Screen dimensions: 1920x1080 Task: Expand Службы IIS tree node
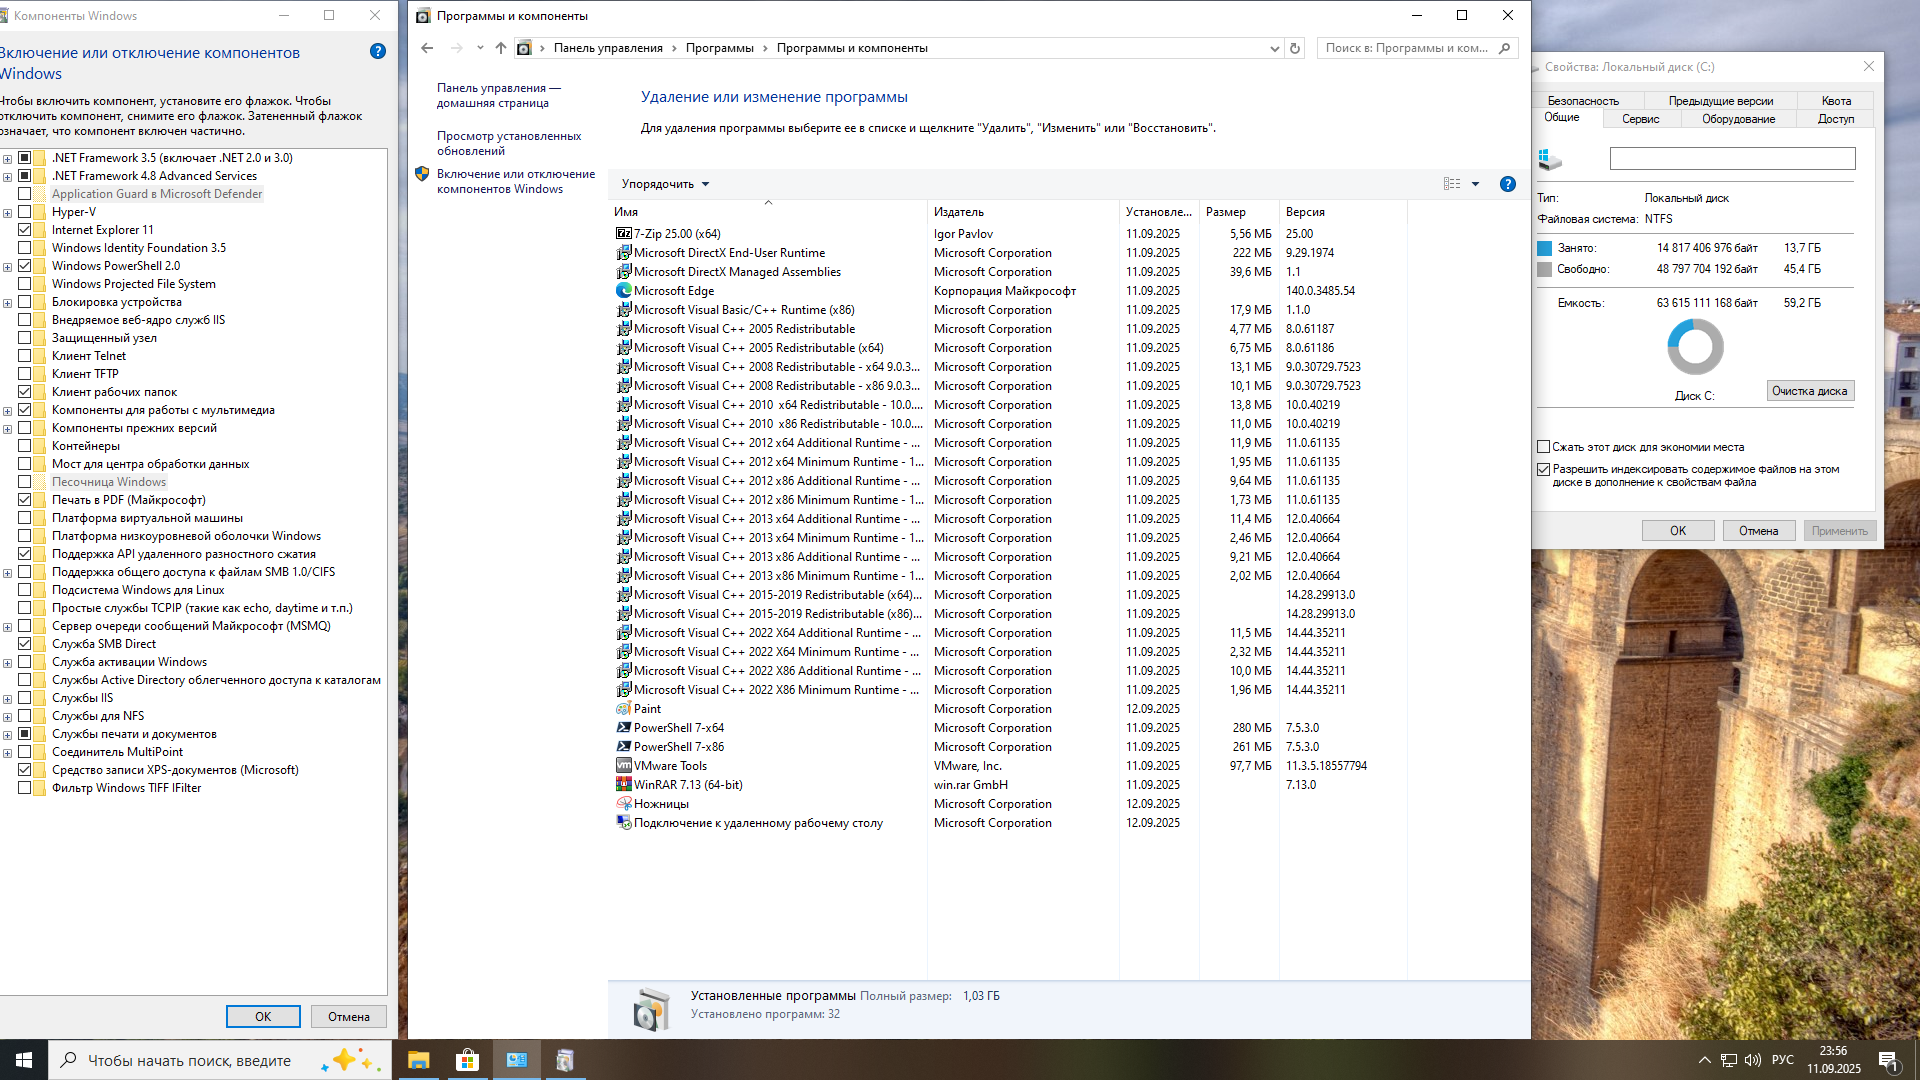[x=8, y=698]
